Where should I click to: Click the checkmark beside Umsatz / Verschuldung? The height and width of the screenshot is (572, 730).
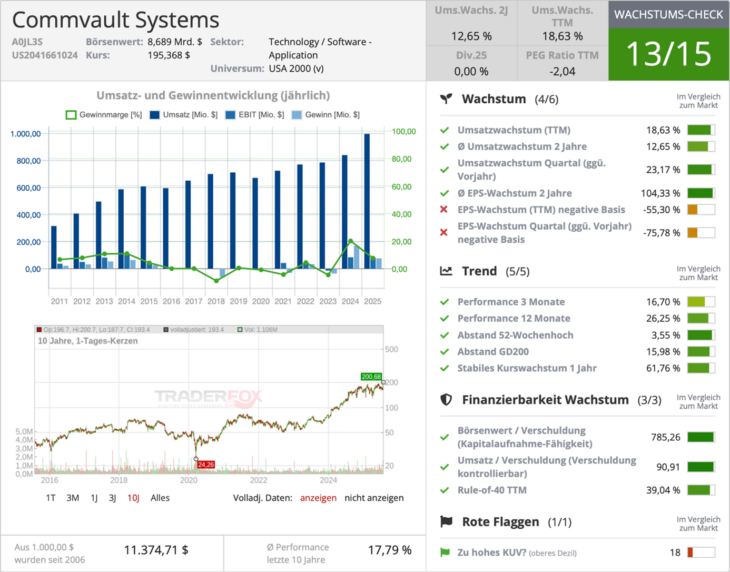(445, 467)
